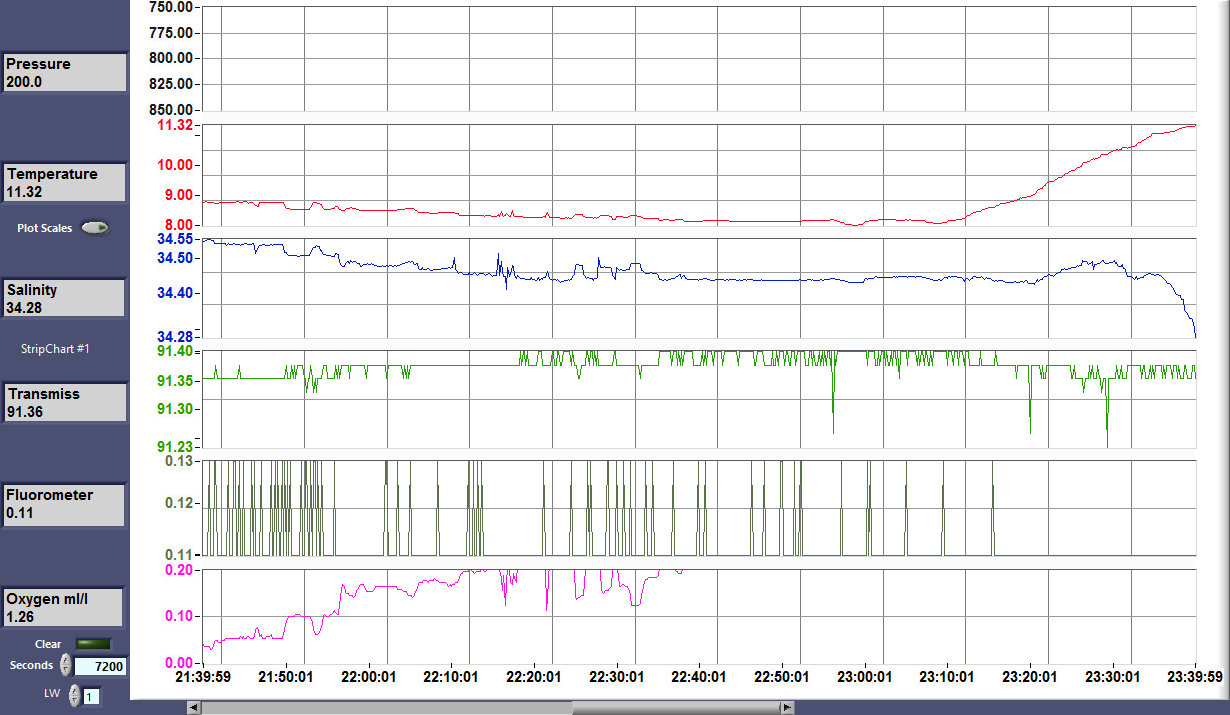1230x715 pixels.
Task: Click the chart scrollbar right arrow
Action: click(788, 707)
